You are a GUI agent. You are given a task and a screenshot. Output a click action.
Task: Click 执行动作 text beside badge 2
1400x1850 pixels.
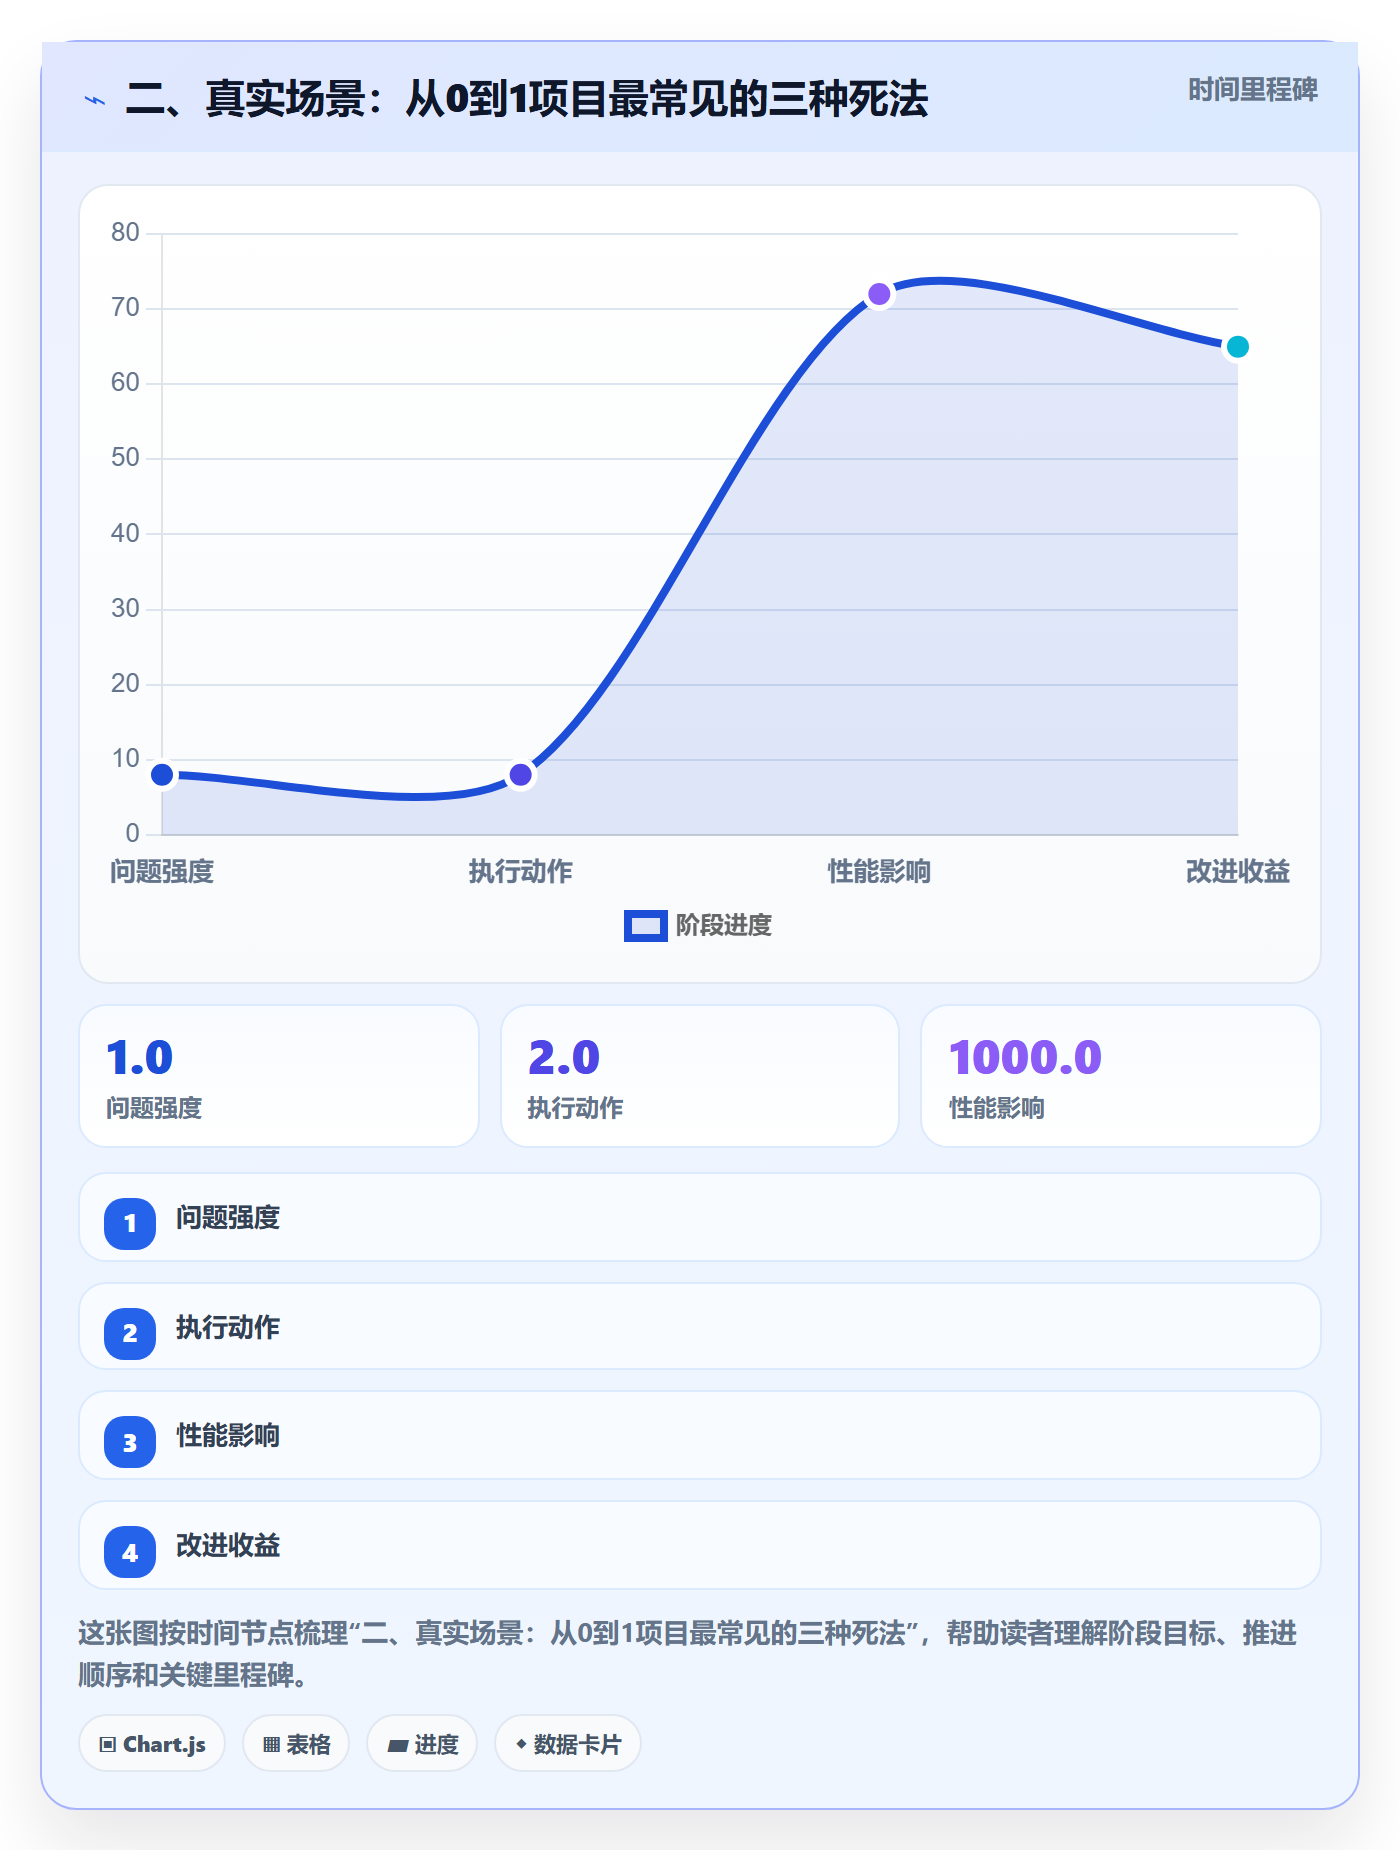pyautogui.click(x=228, y=1328)
